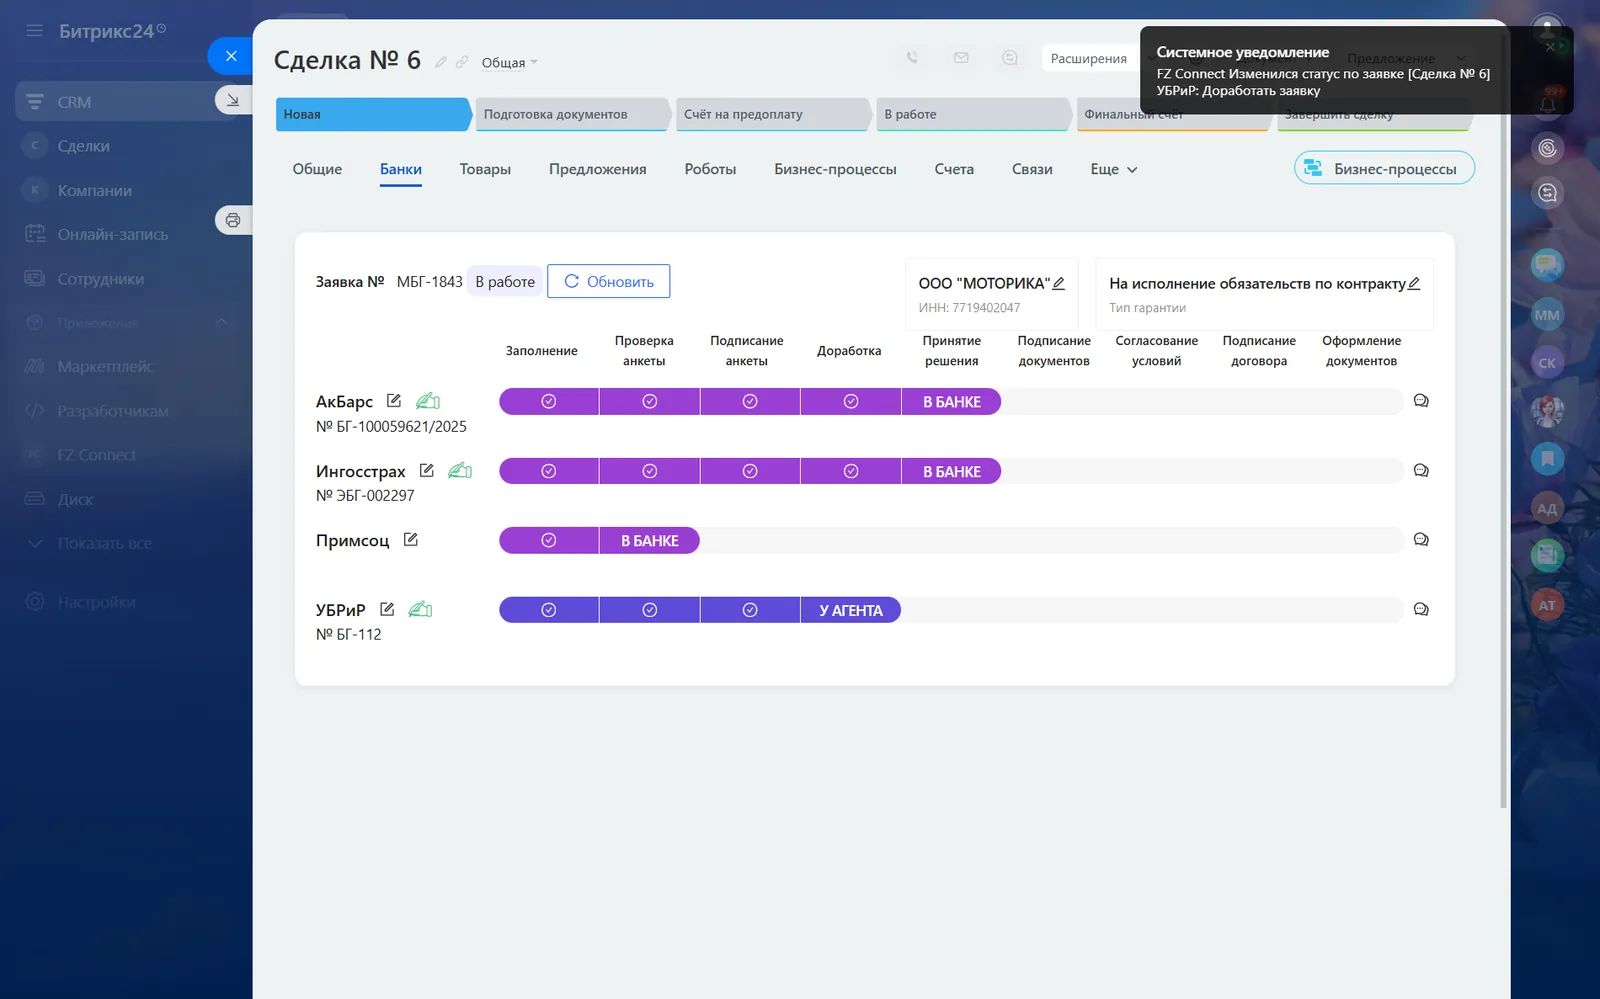Open the comments icon for УБРиР row
This screenshot has height=999, width=1600.
click(1421, 610)
